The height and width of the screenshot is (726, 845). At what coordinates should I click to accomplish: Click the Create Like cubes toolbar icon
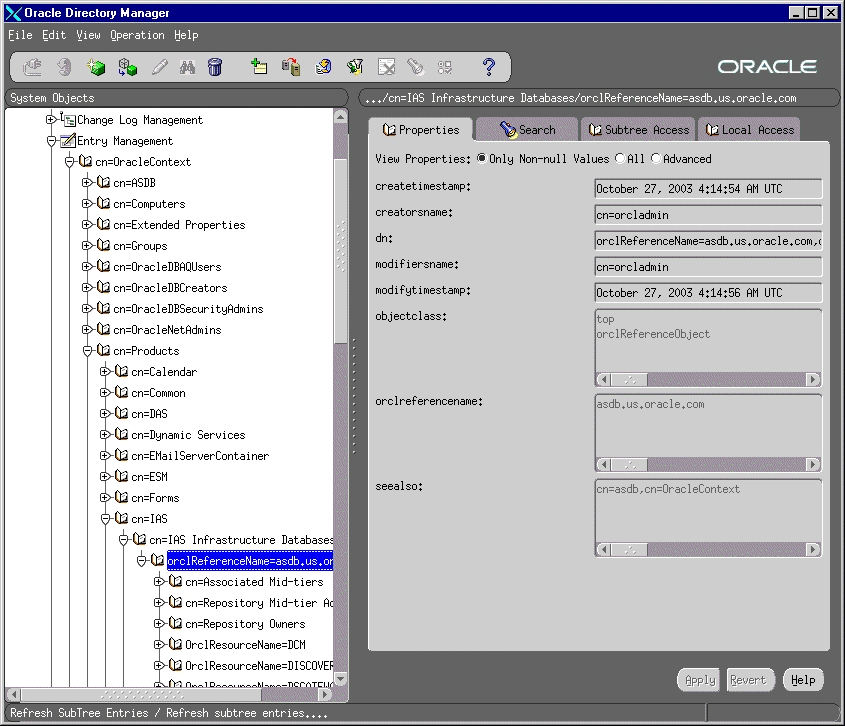pos(128,67)
